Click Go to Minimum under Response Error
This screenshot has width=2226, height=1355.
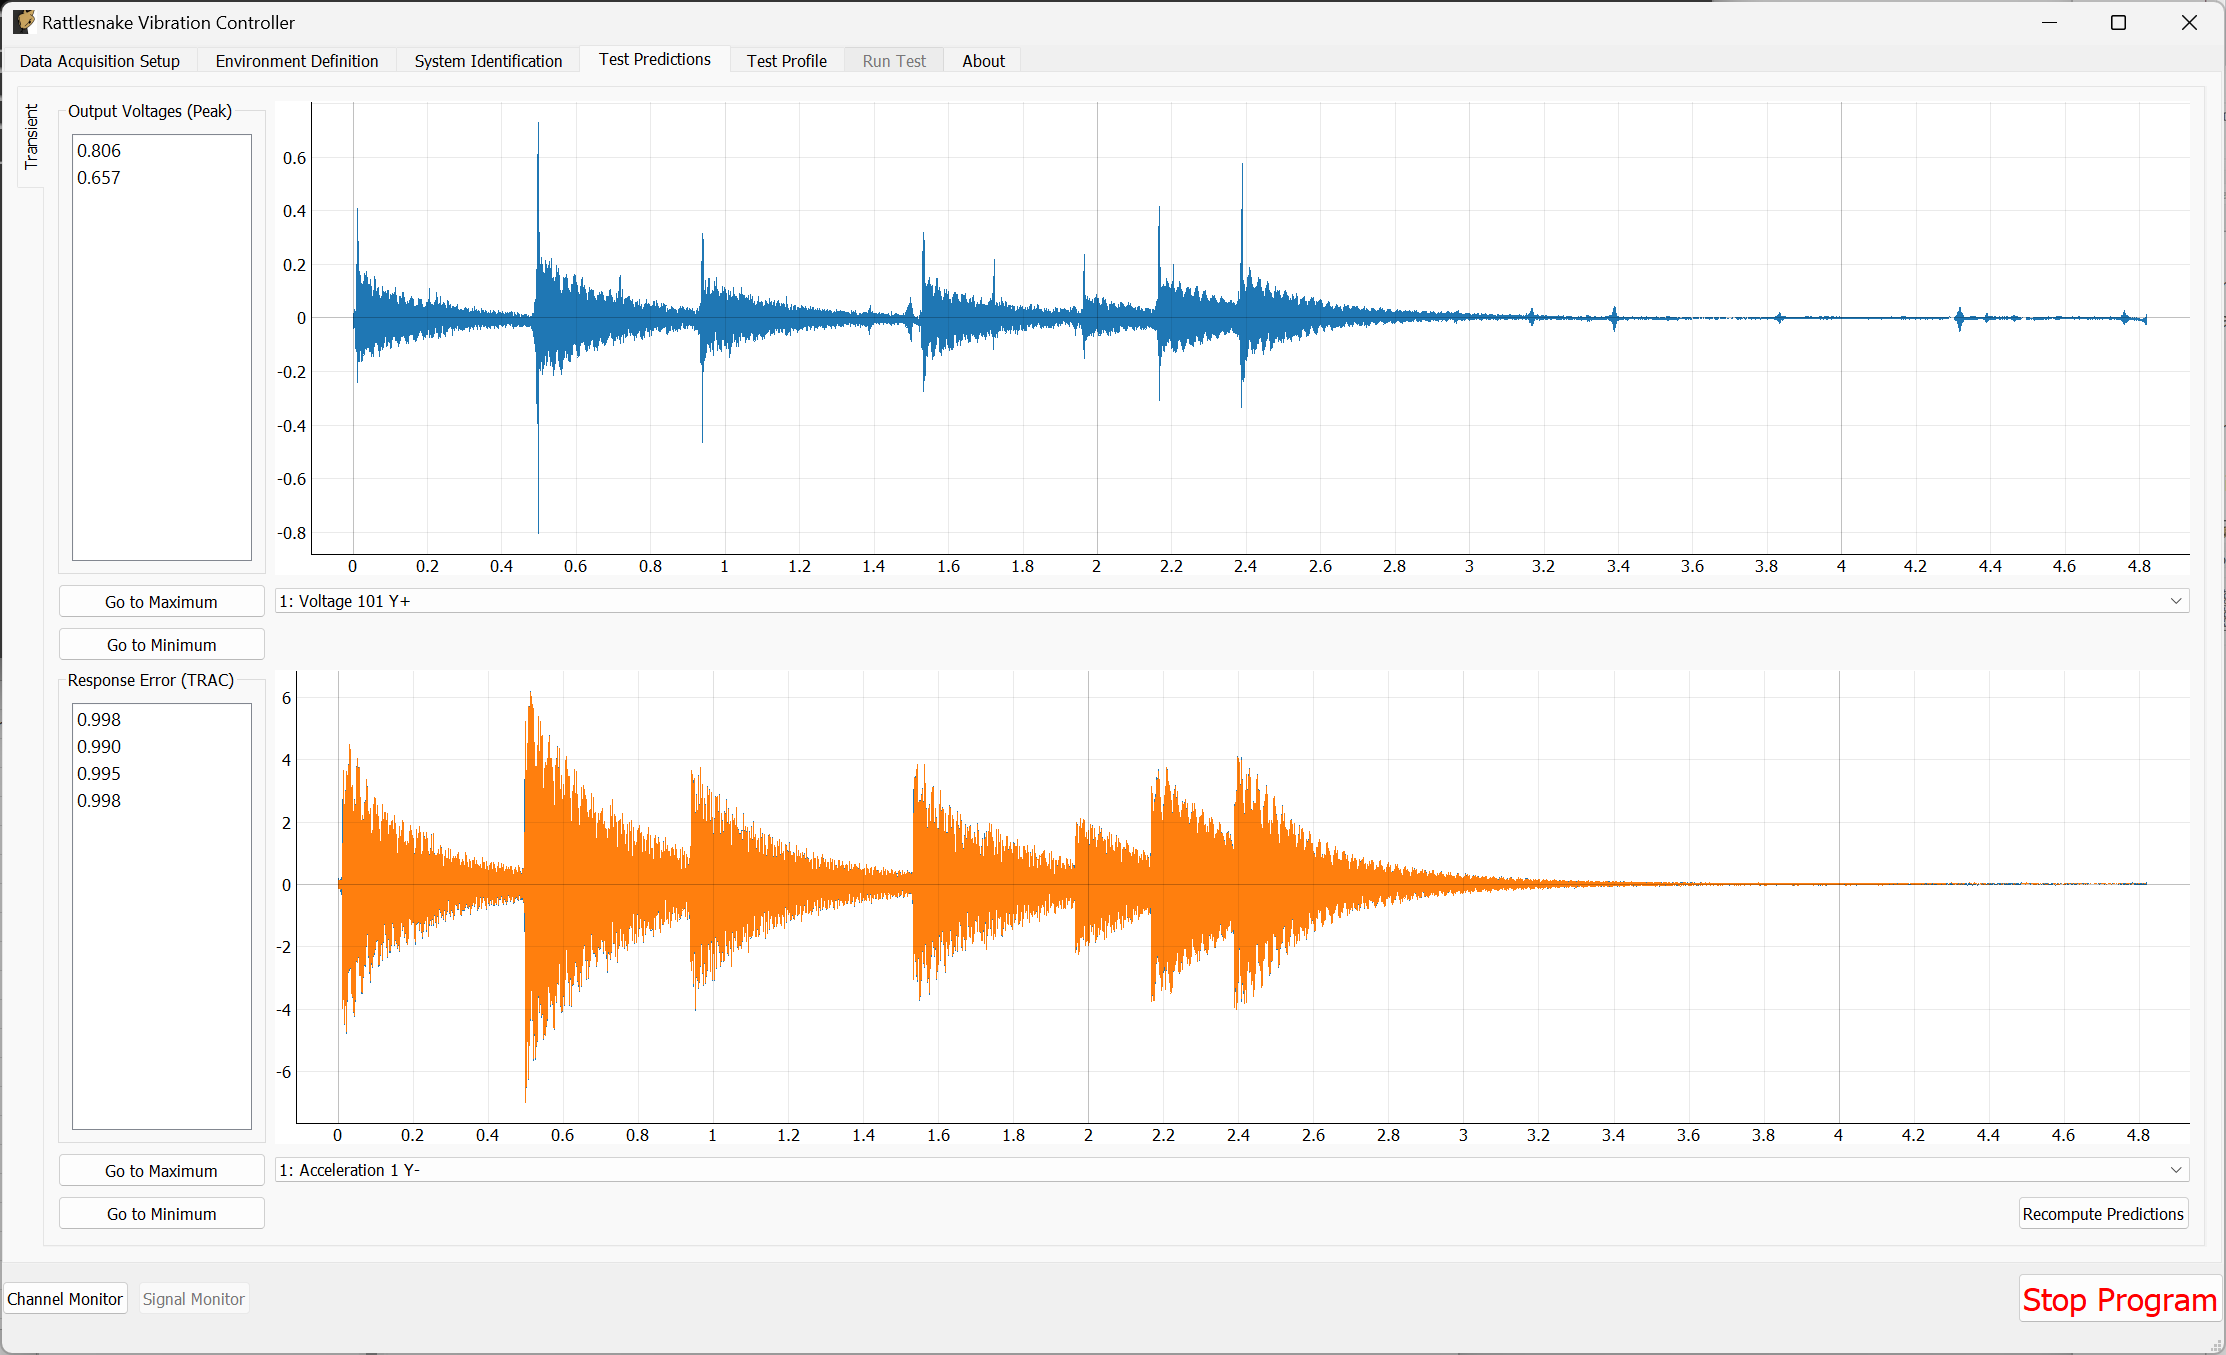coord(161,1213)
